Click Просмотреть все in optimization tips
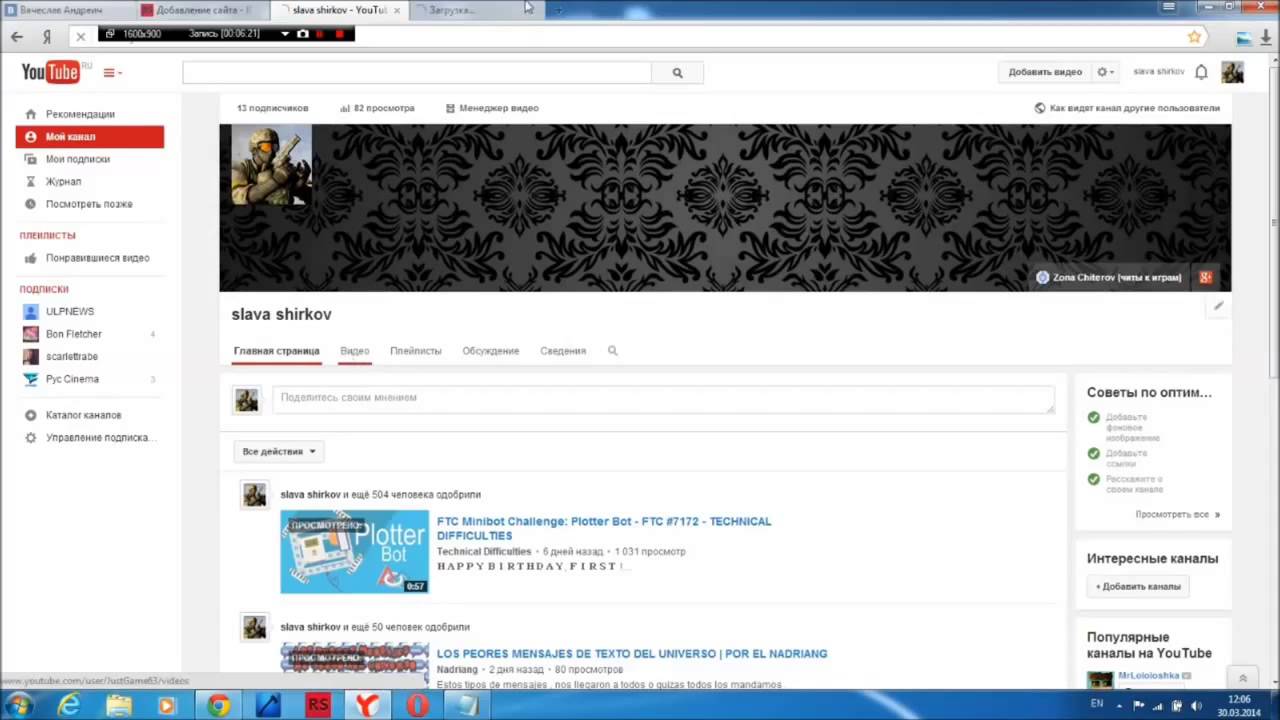The height and width of the screenshot is (720, 1280). [1177, 515]
